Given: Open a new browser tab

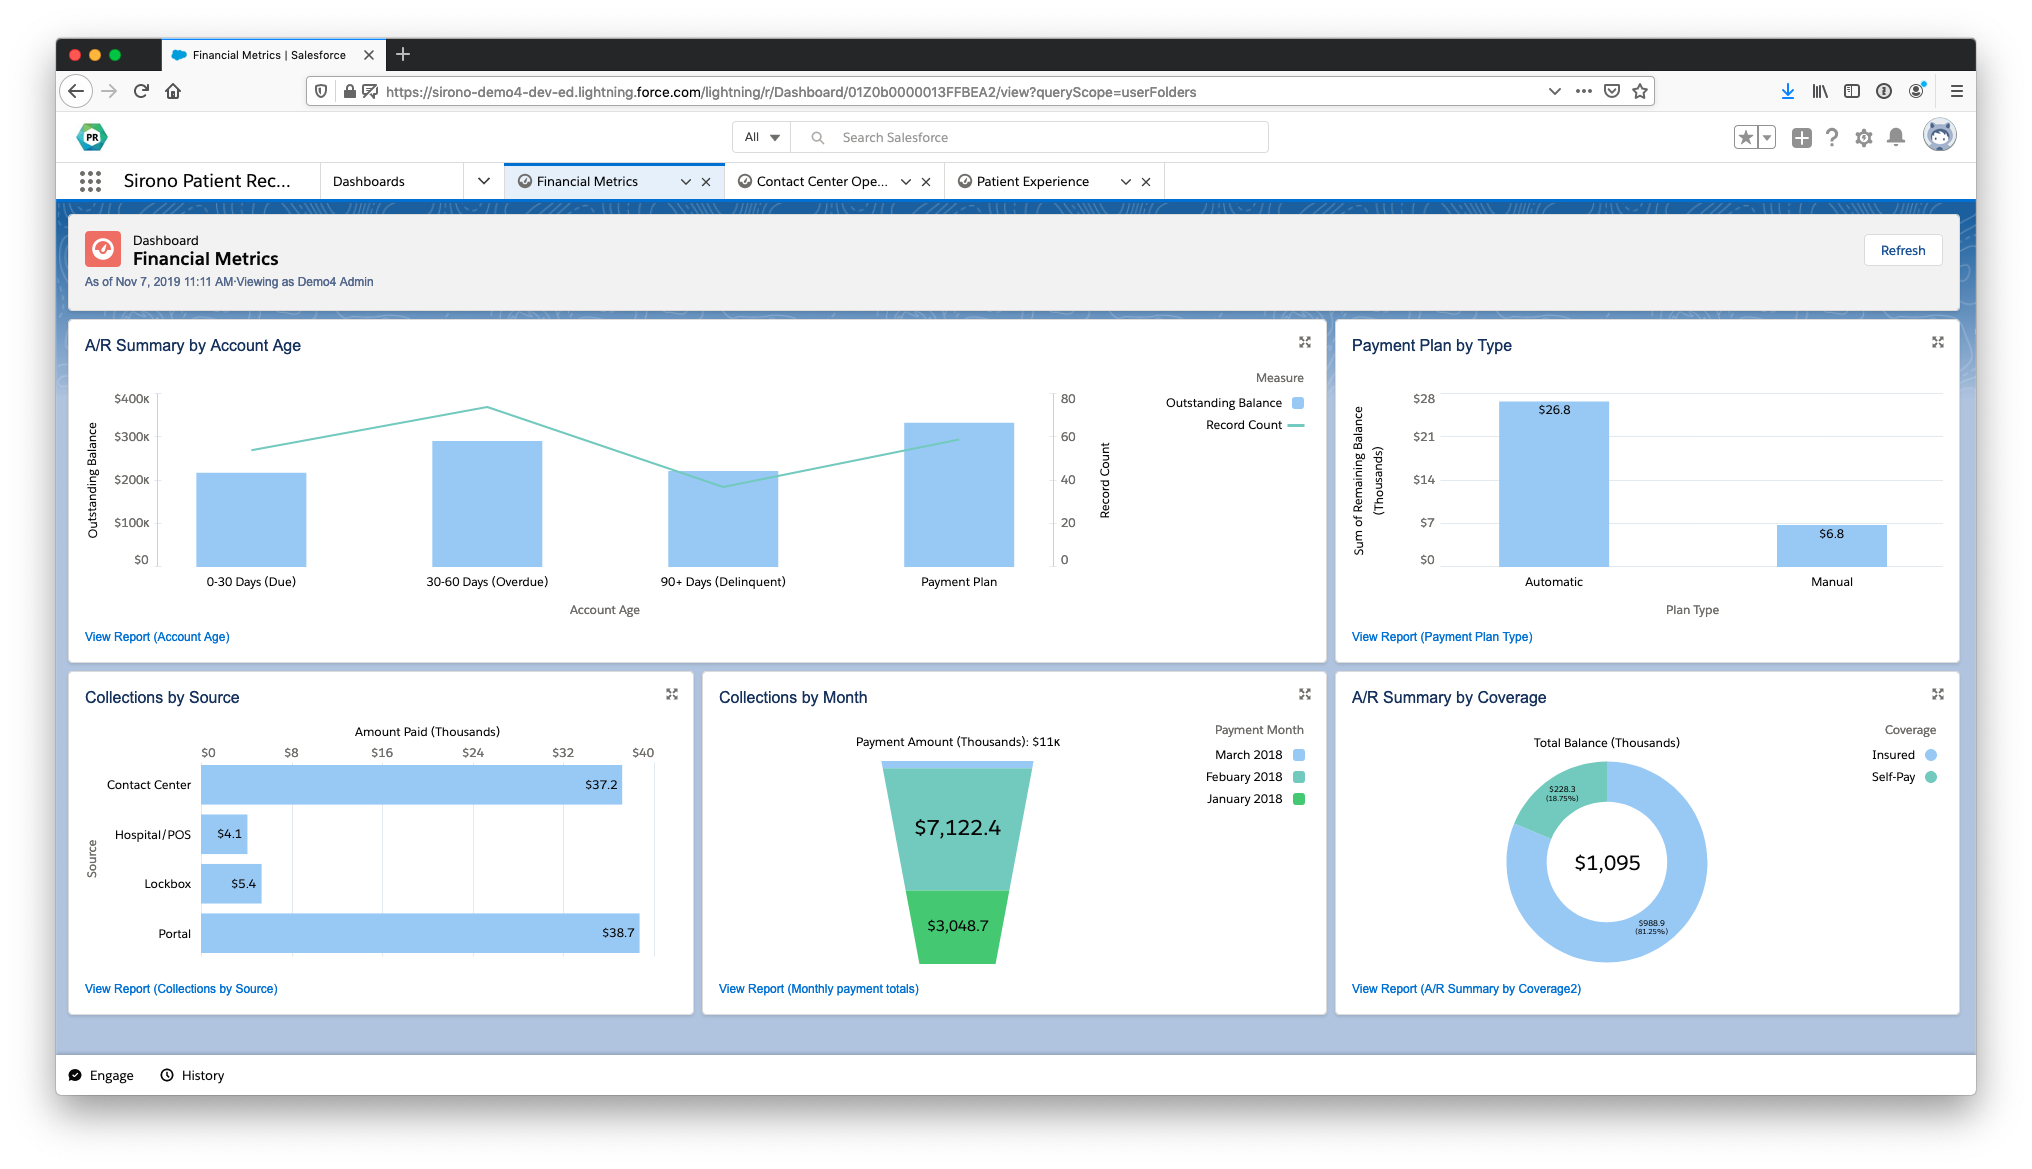Looking at the screenshot, I should pyautogui.click(x=403, y=54).
